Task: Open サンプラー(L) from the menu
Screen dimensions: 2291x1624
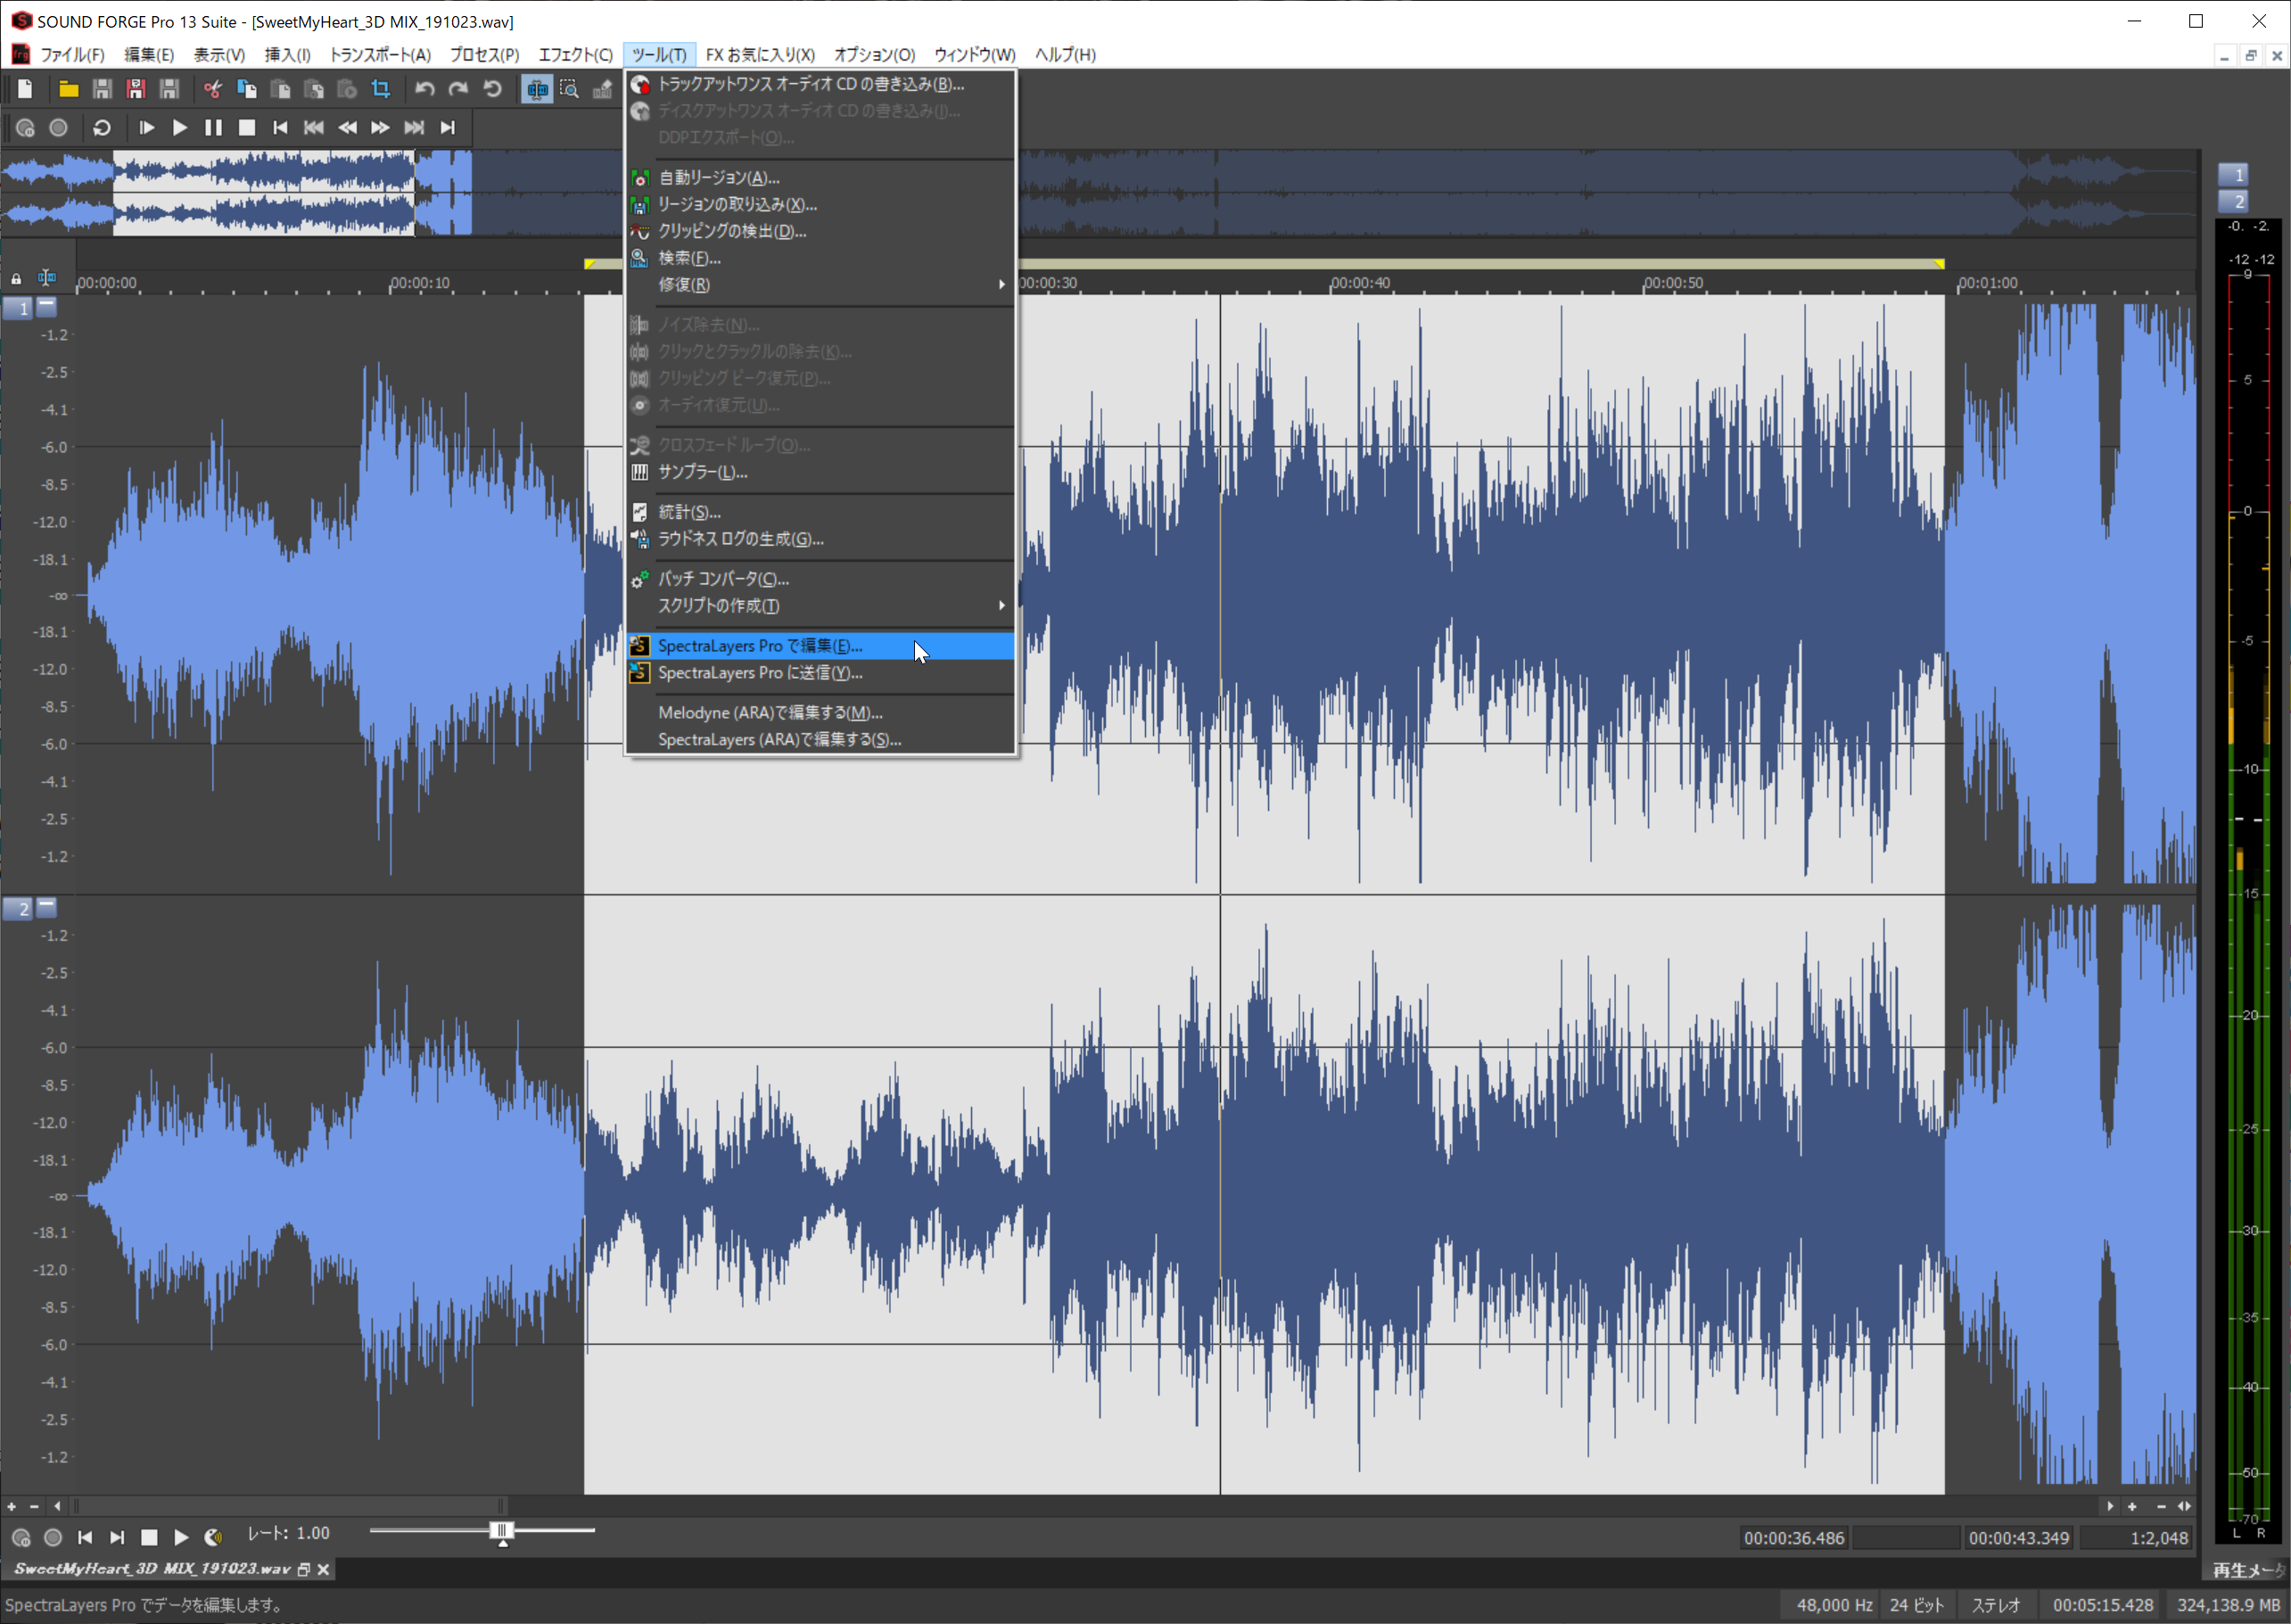Action: point(820,472)
